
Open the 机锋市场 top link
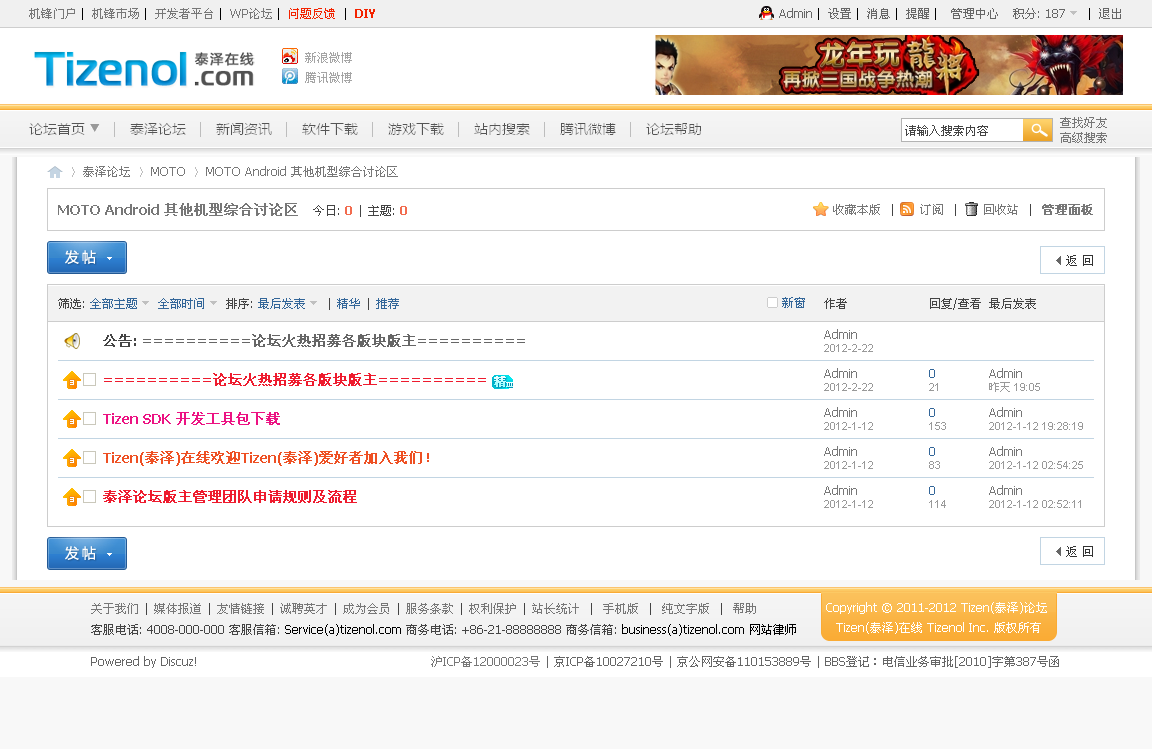click(x=115, y=13)
